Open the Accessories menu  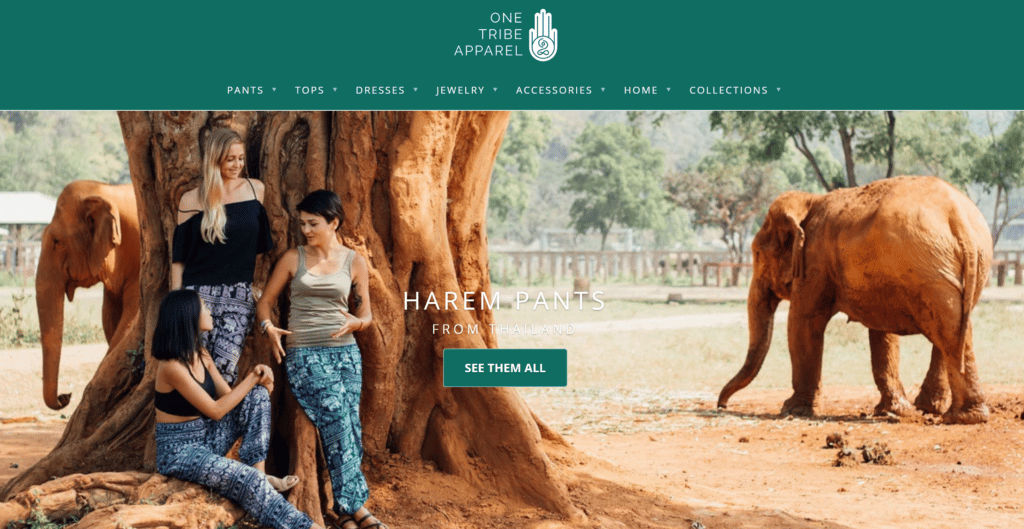(x=554, y=90)
